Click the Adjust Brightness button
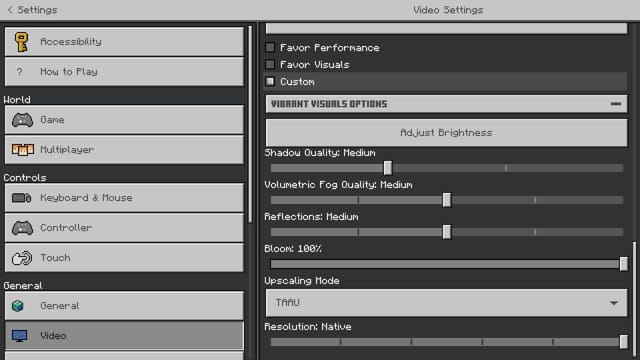The image size is (640, 360). pos(446,133)
